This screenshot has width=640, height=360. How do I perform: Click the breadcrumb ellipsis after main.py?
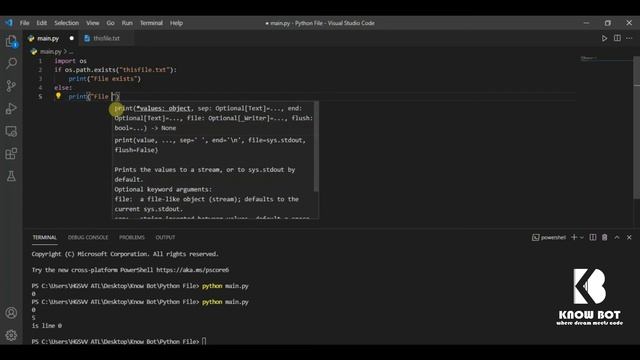[x=71, y=52]
